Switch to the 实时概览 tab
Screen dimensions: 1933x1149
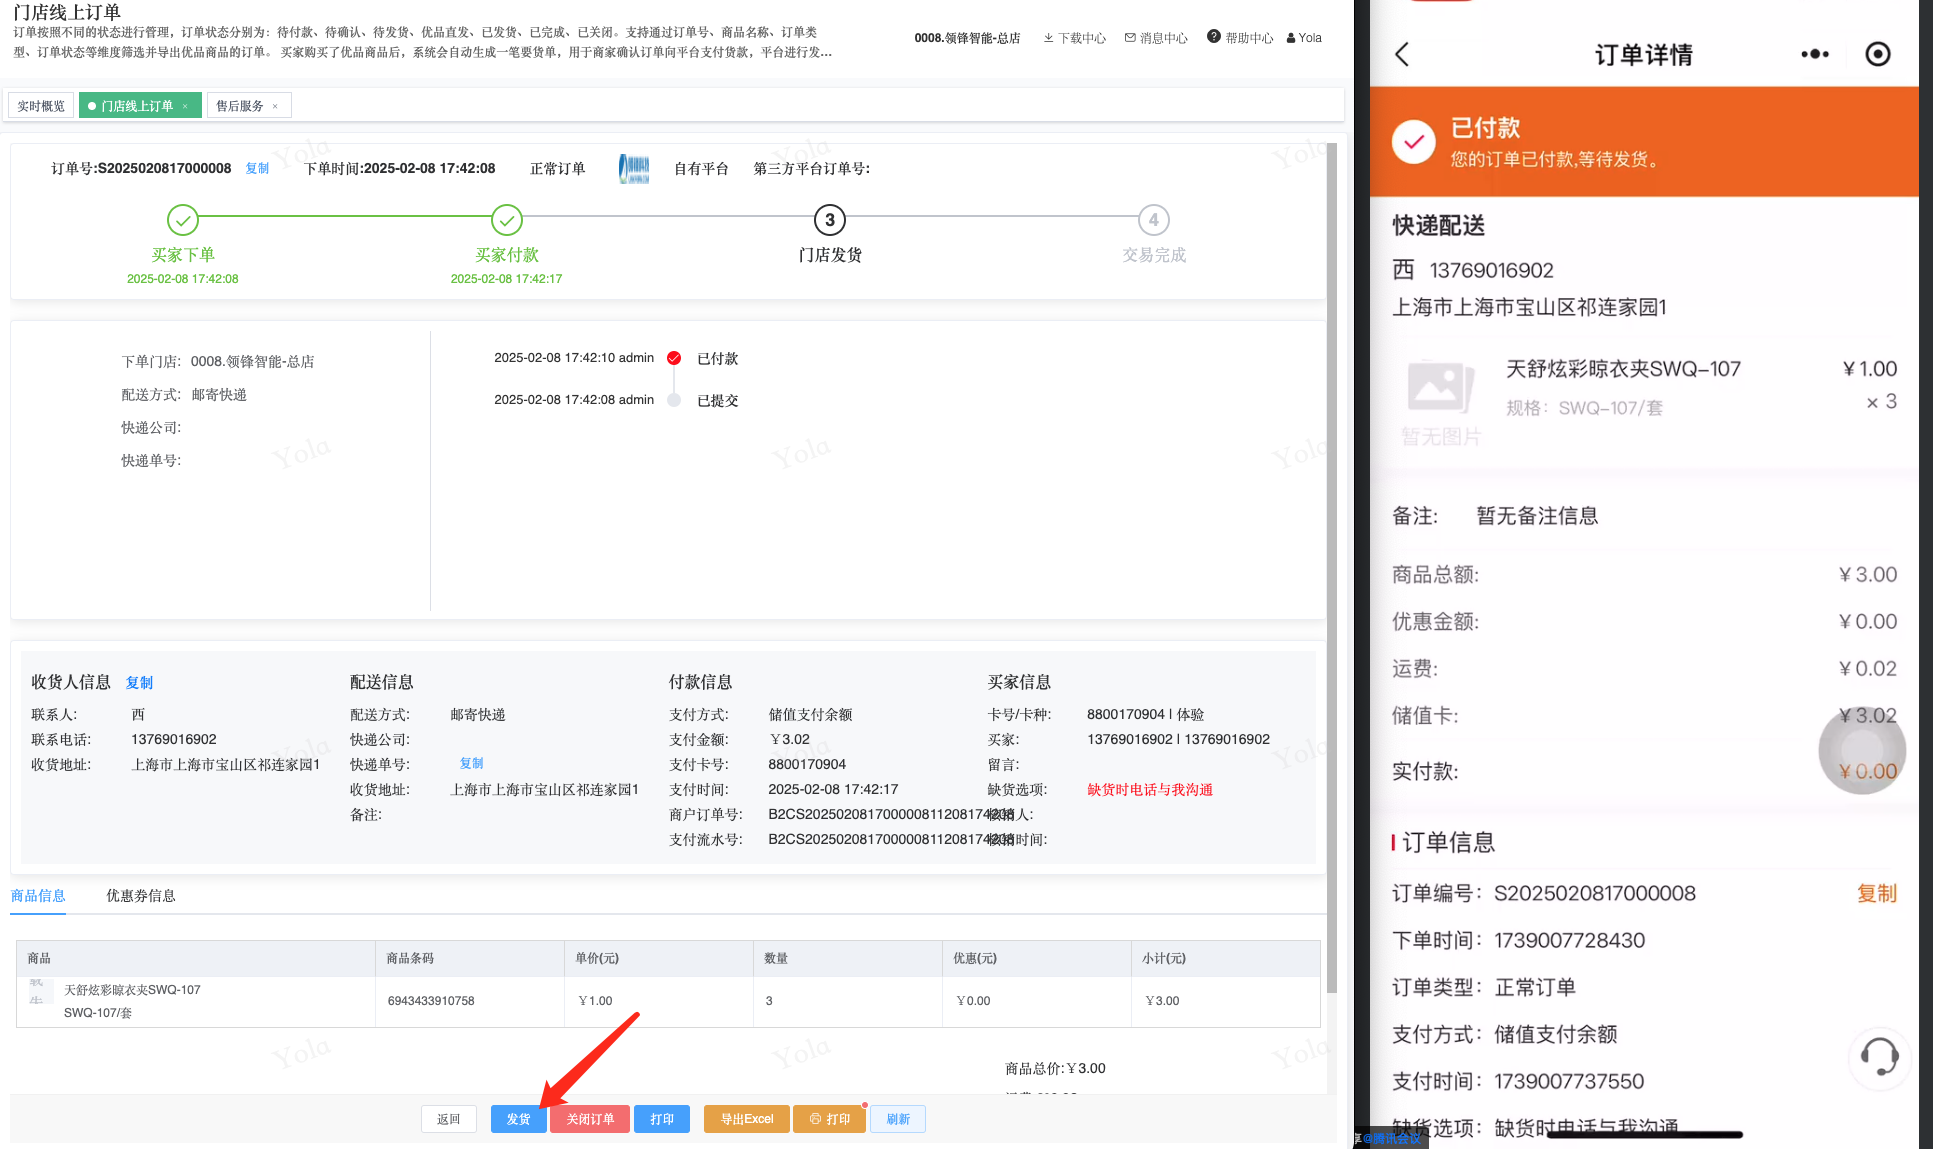click(x=41, y=106)
